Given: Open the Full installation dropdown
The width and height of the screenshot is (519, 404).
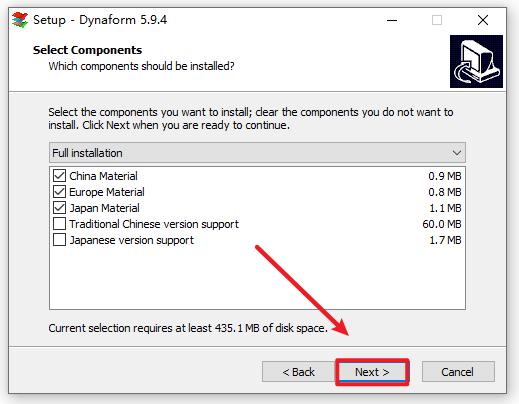Looking at the screenshot, I should point(257,153).
